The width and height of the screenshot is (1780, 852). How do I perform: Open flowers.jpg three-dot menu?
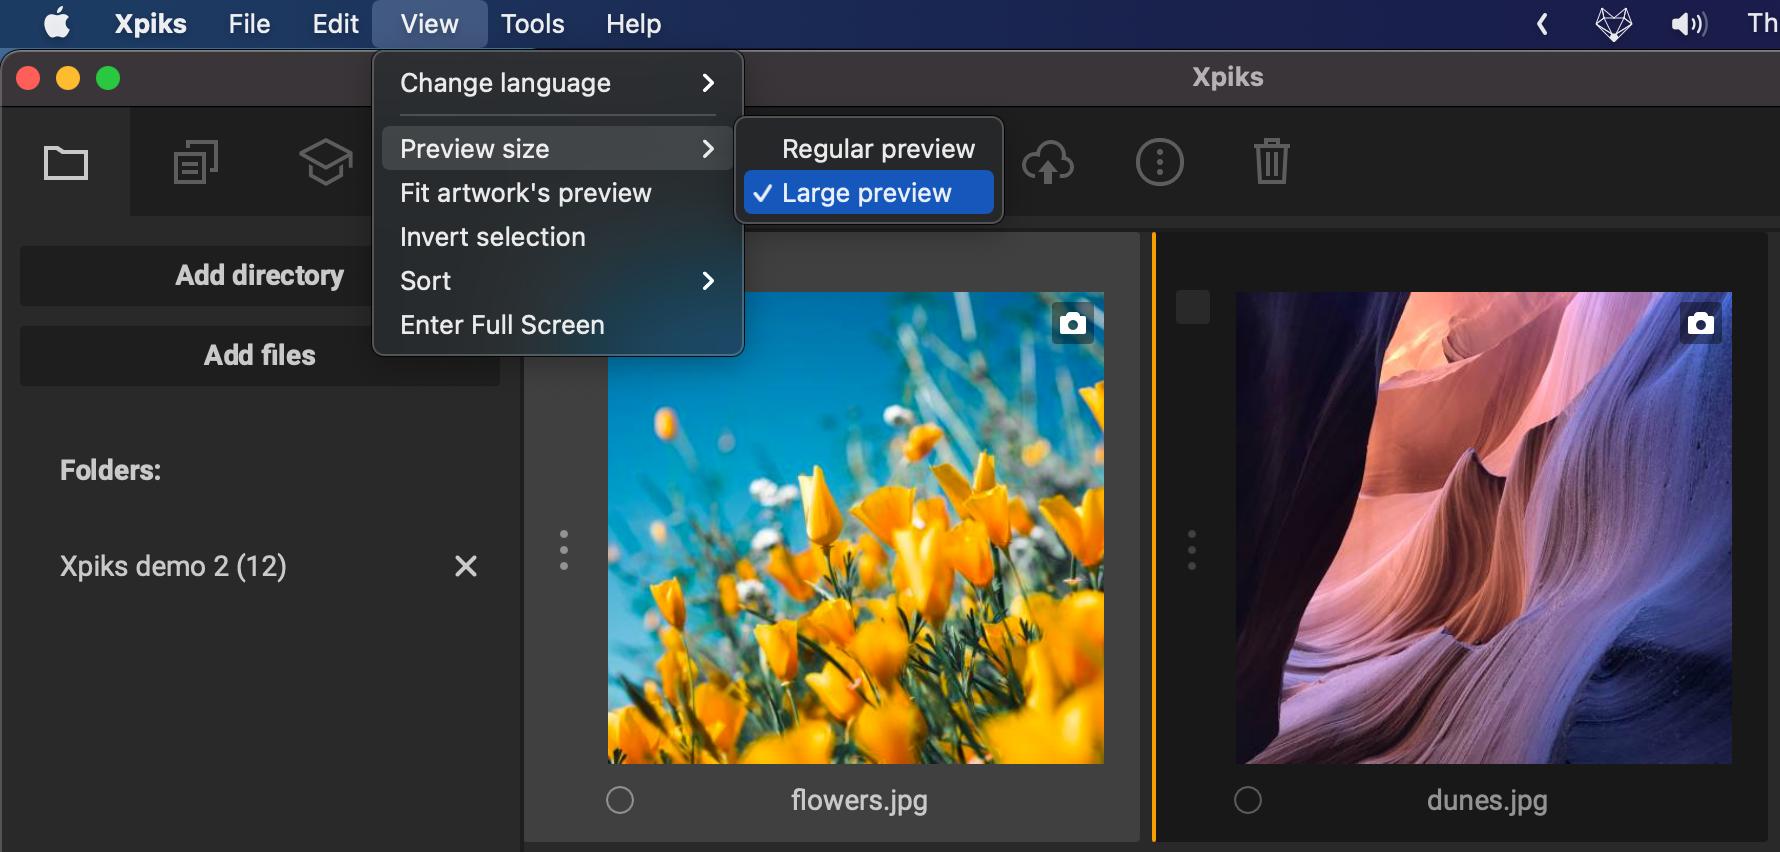click(564, 550)
